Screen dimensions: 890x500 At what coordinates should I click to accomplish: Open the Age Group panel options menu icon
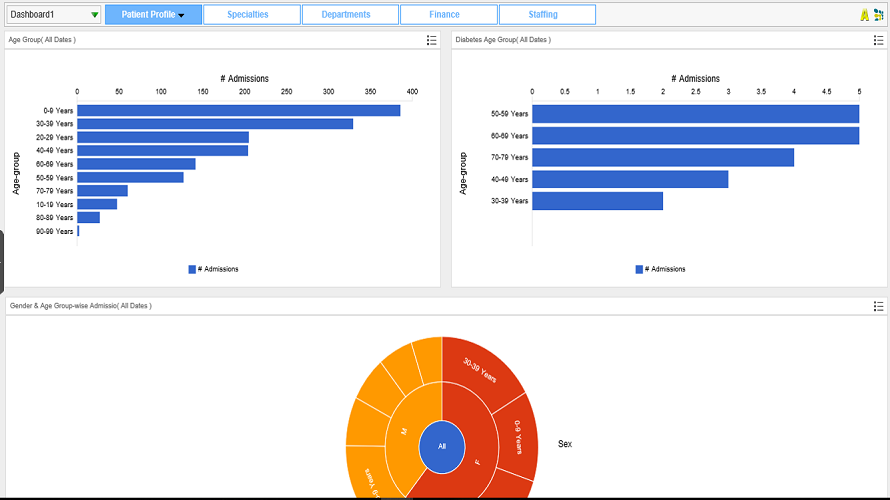click(x=431, y=40)
